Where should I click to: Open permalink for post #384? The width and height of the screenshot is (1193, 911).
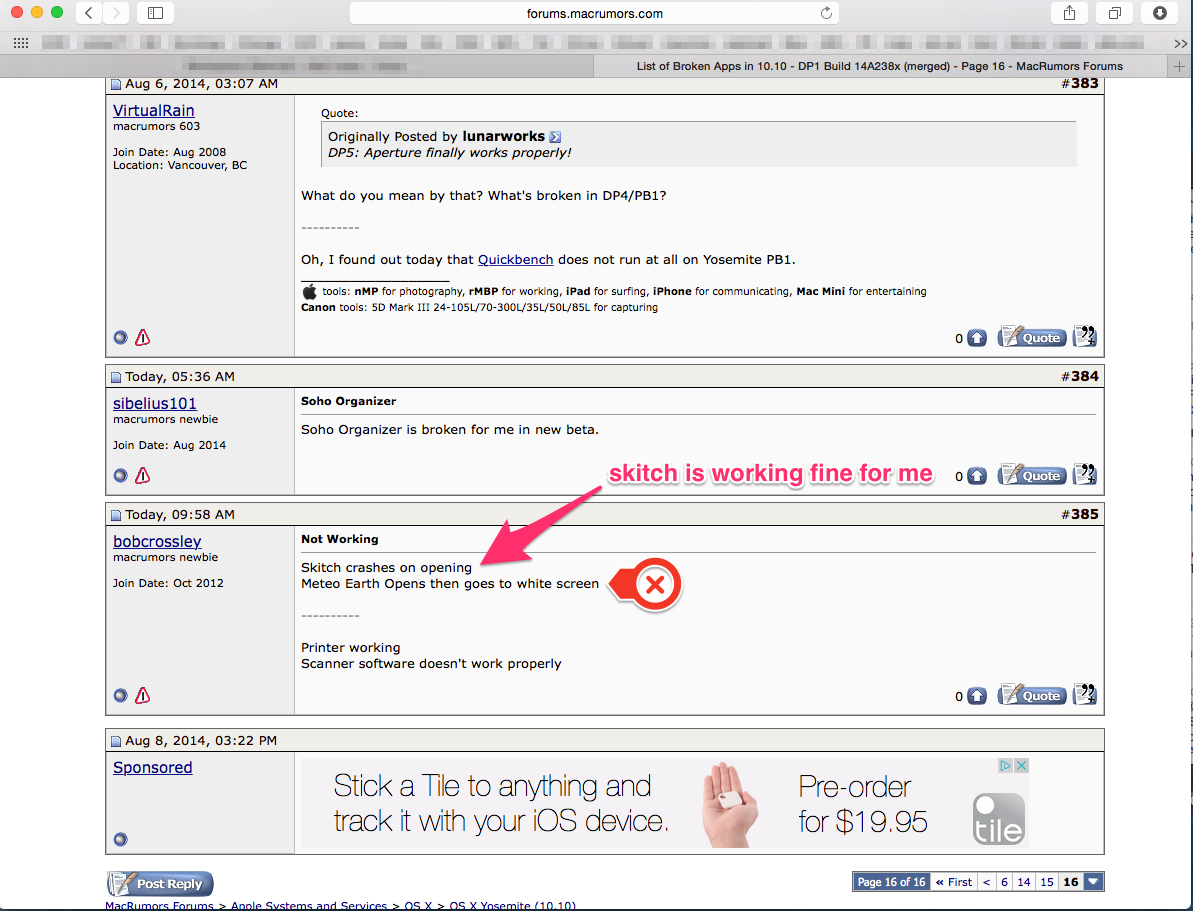[x=1085, y=376]
